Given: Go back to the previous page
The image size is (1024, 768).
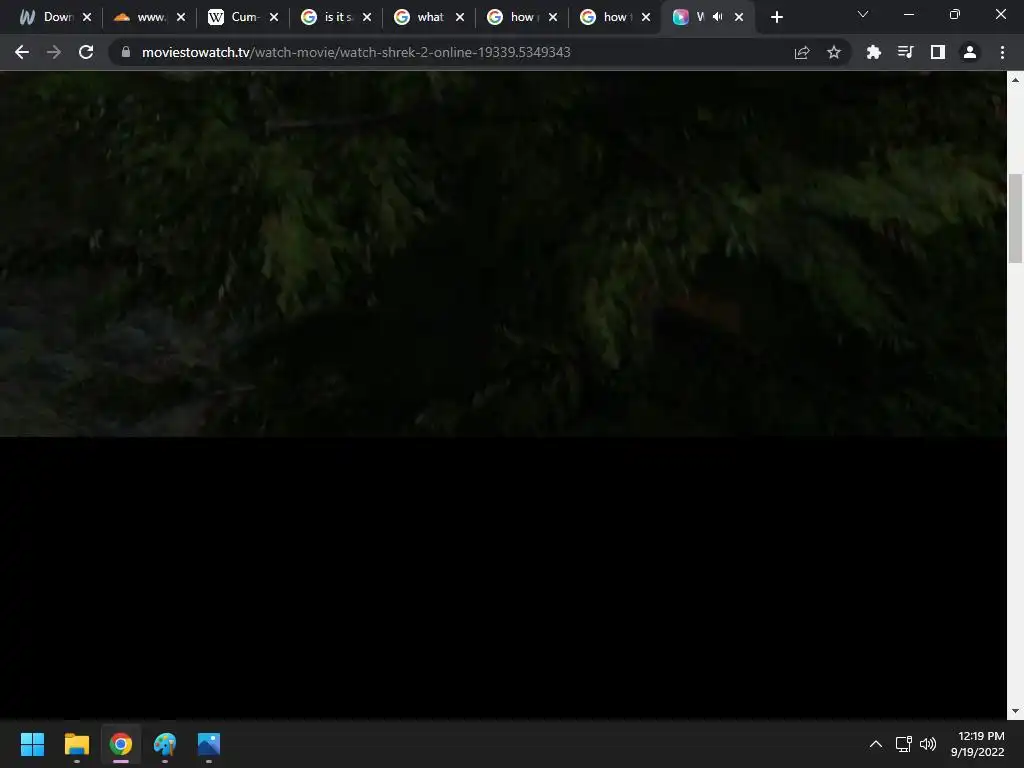Looking at the screenshot, I should pyautogui.click(x=22, y=52).
